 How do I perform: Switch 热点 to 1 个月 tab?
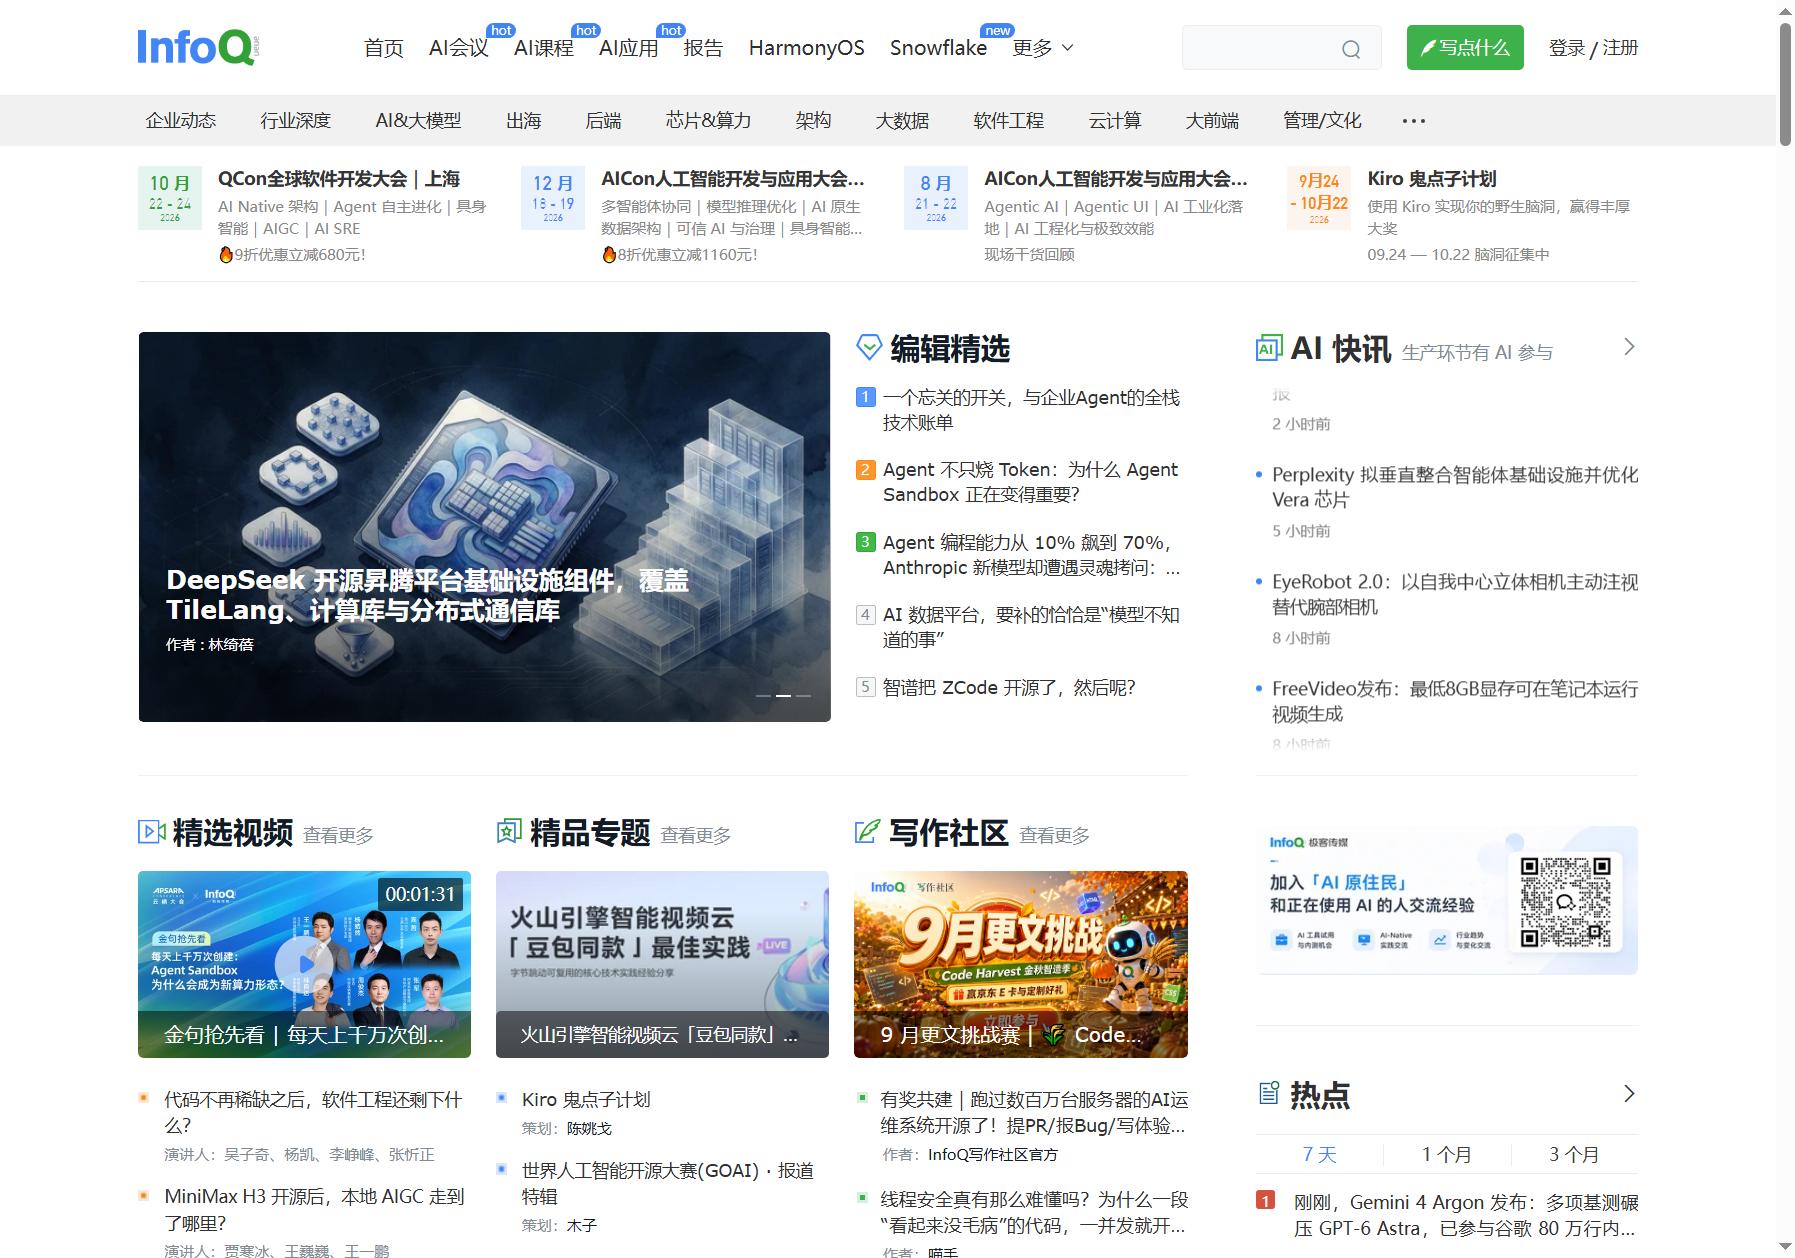click(1446, 1154)
